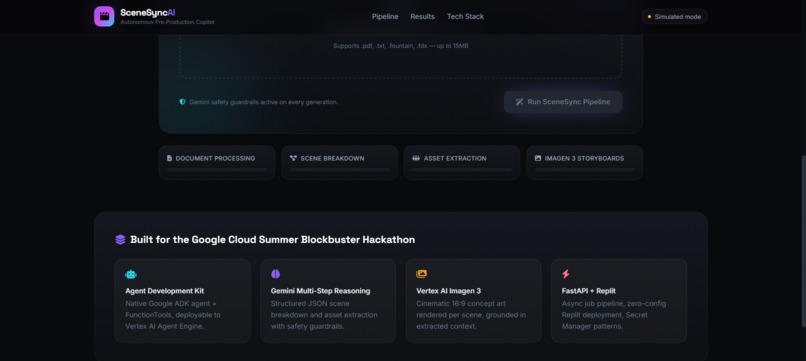Click the Cinematic 16:9 concept art description
This screenshot has height=361, width=806.
click(x=471, y=315)
